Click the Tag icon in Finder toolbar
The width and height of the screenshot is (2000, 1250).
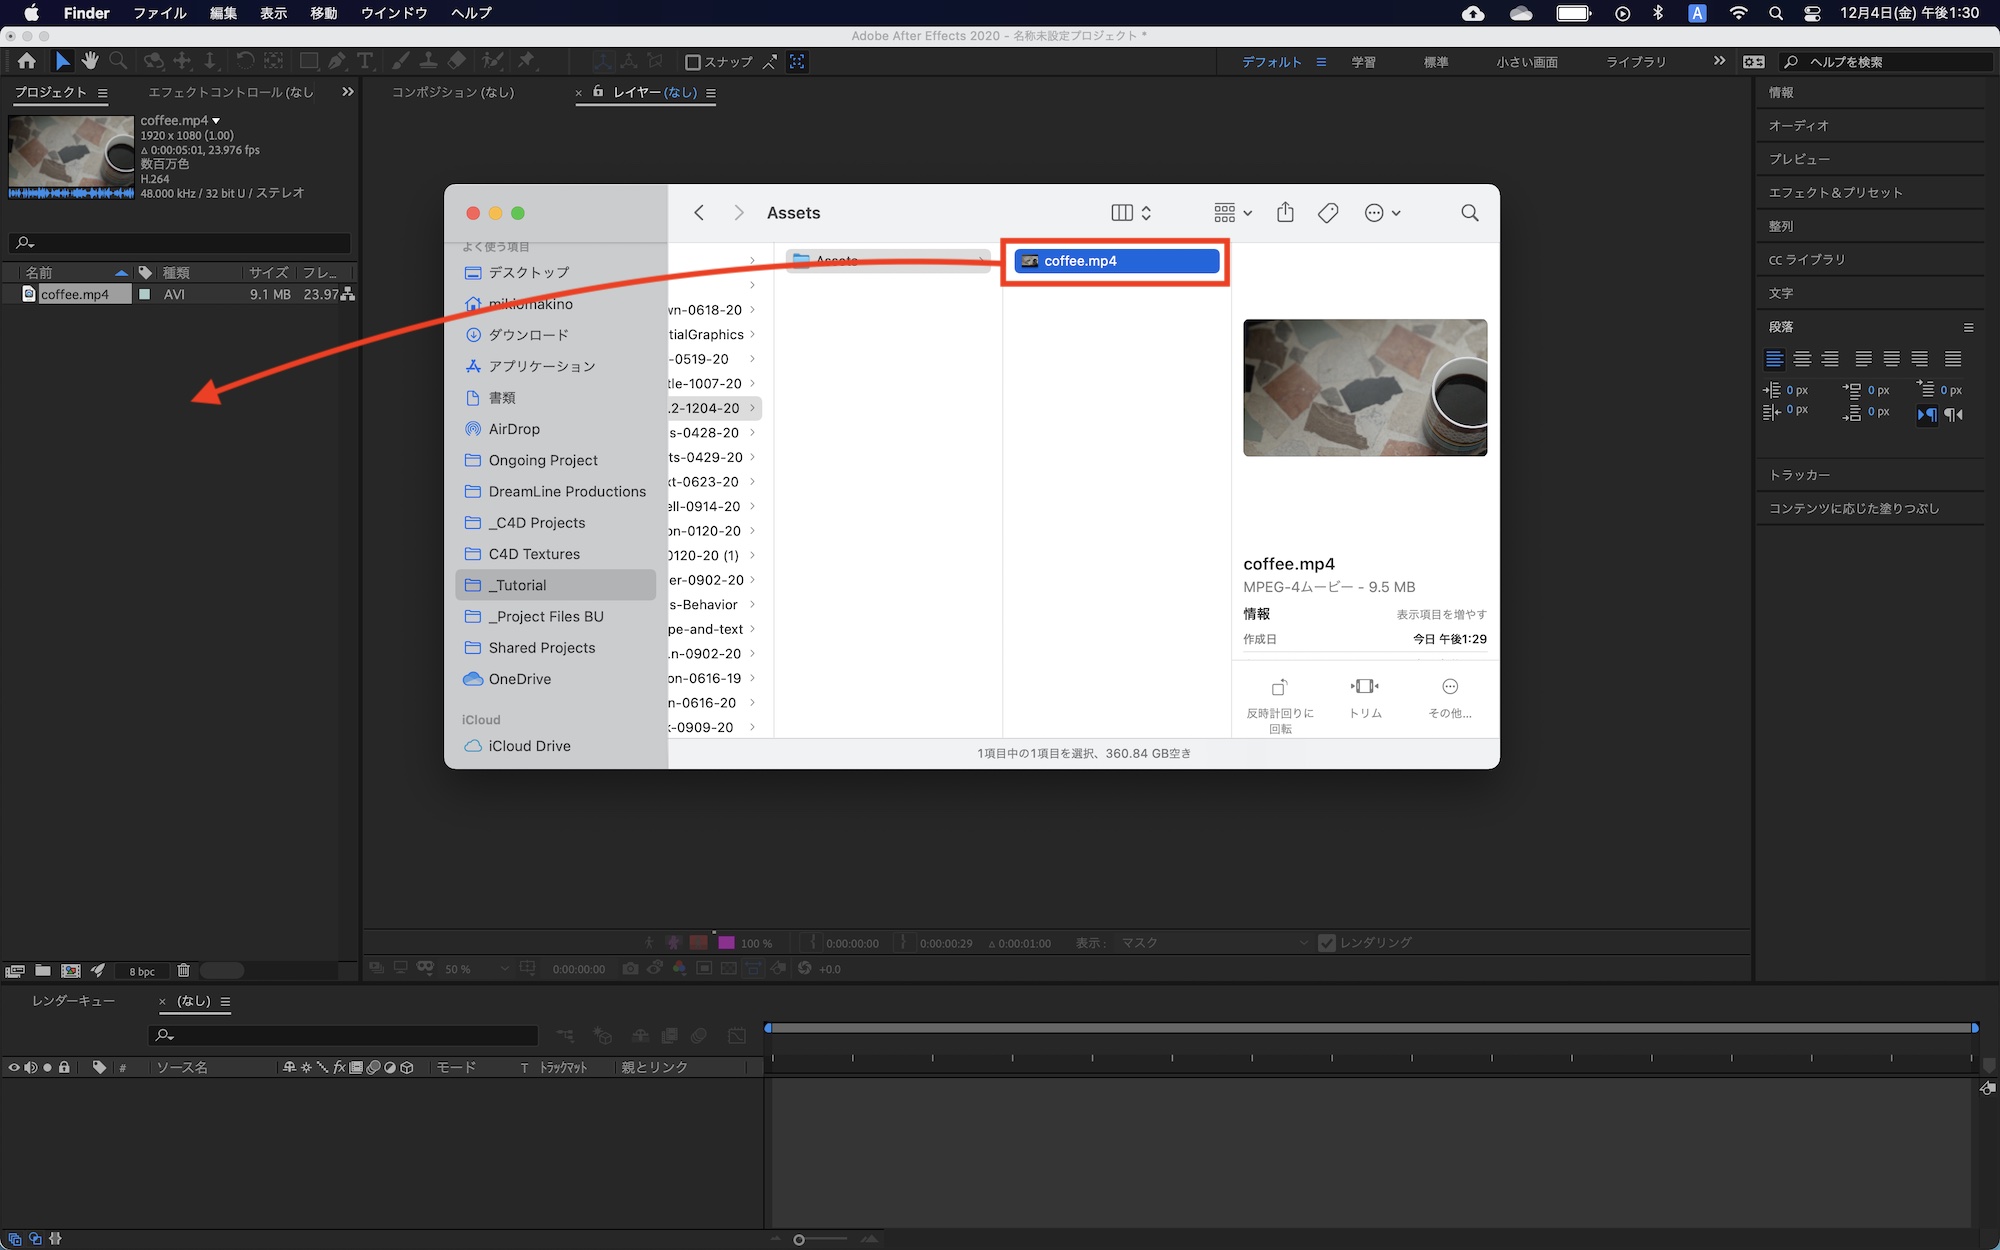(1328, 212)
